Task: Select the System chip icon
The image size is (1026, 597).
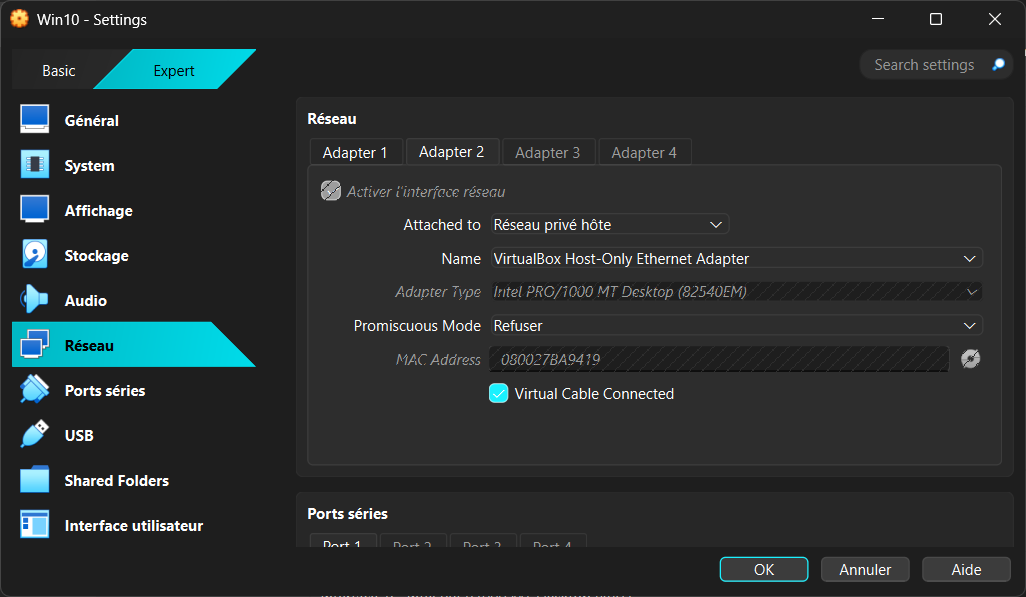Action: click(35, 165)
